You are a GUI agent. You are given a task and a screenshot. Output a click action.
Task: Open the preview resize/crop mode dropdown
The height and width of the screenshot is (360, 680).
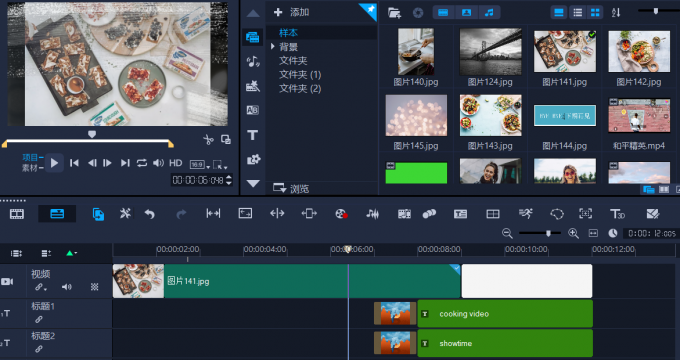(x=220, y=165)
